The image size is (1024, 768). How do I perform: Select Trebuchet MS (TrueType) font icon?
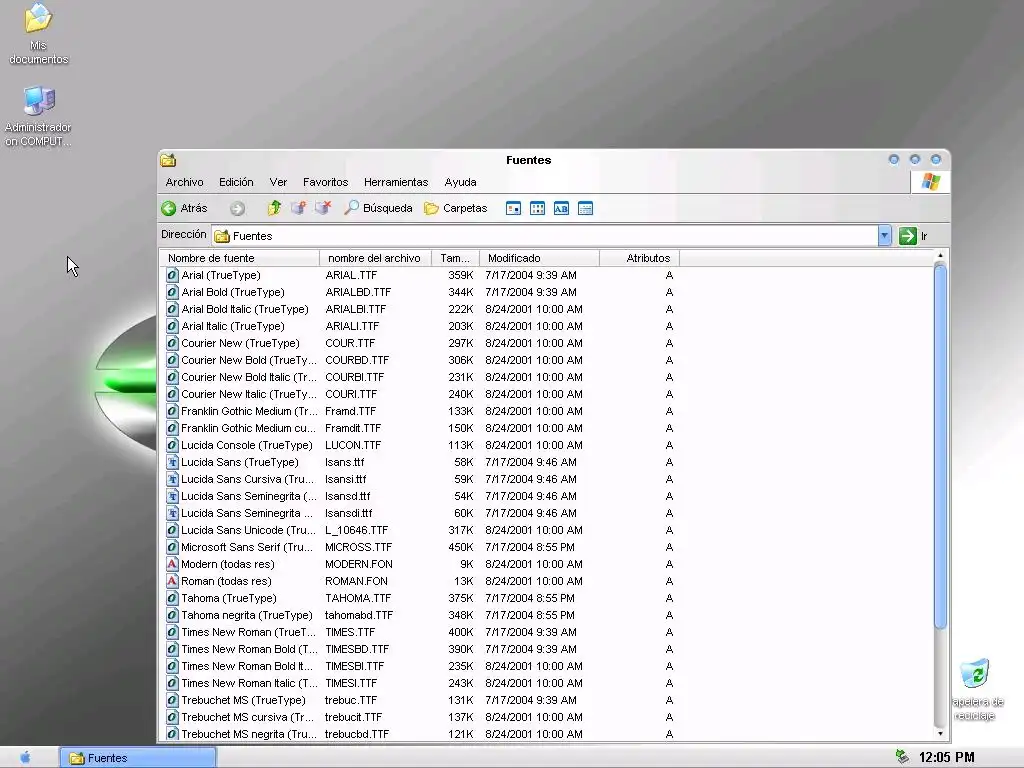[172, 700]
